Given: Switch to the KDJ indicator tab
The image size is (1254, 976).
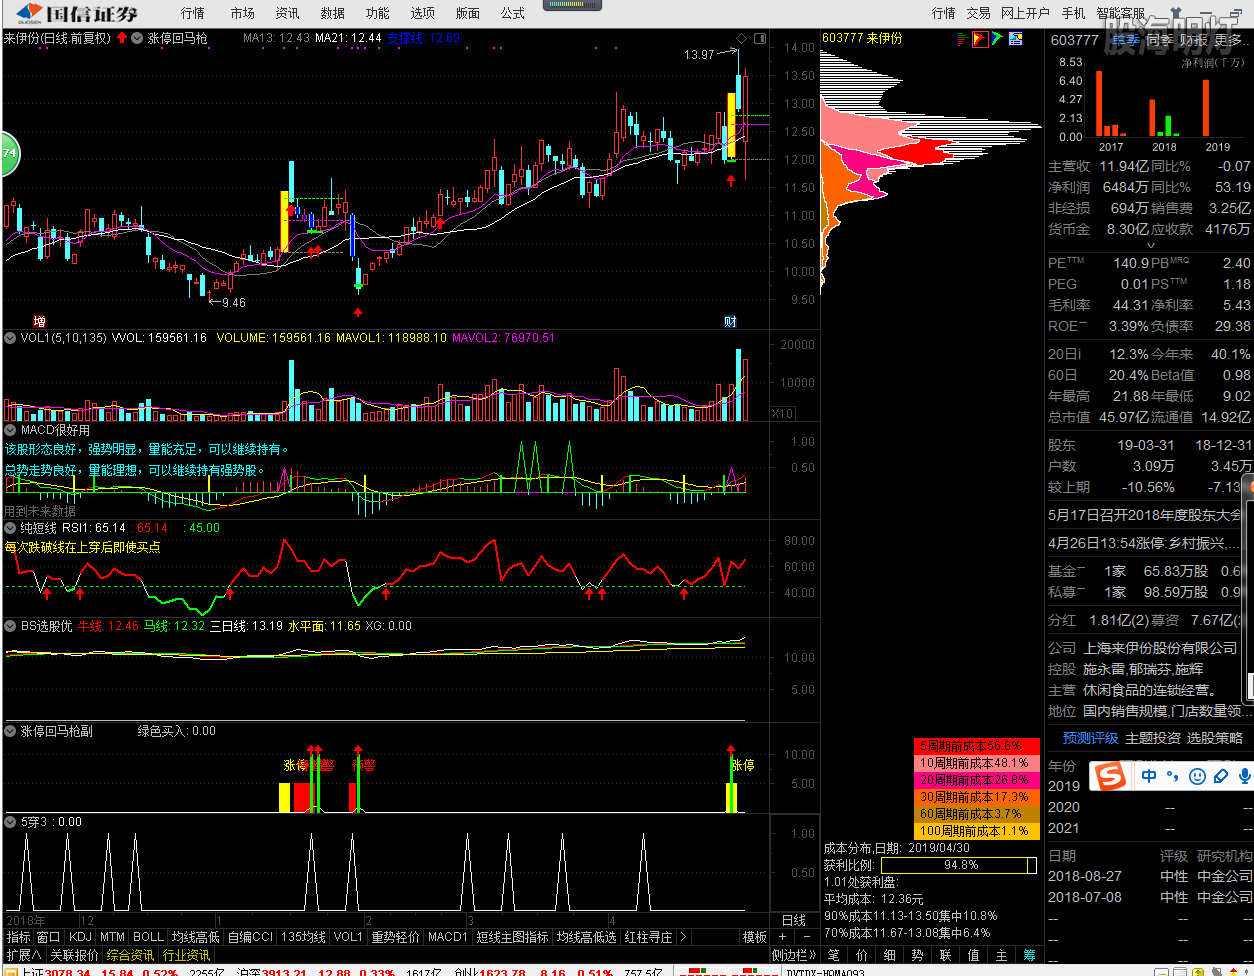Looking at the screenshot, I should tap(80, 937).
